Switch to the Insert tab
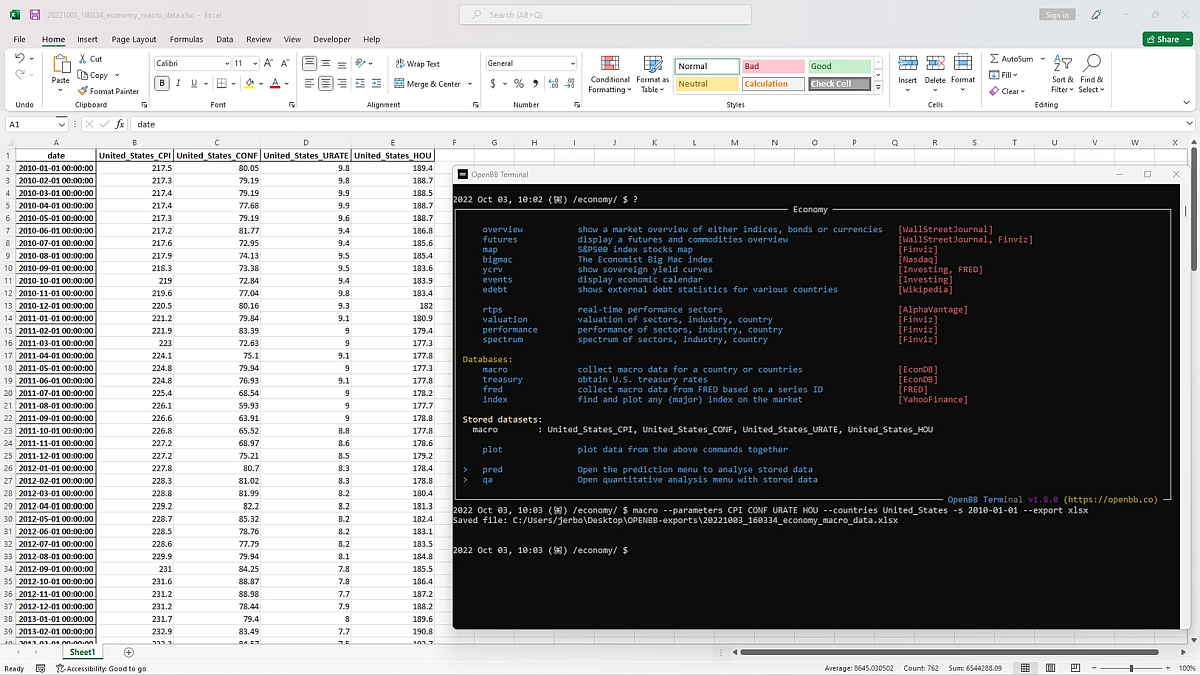 point(87,39)
